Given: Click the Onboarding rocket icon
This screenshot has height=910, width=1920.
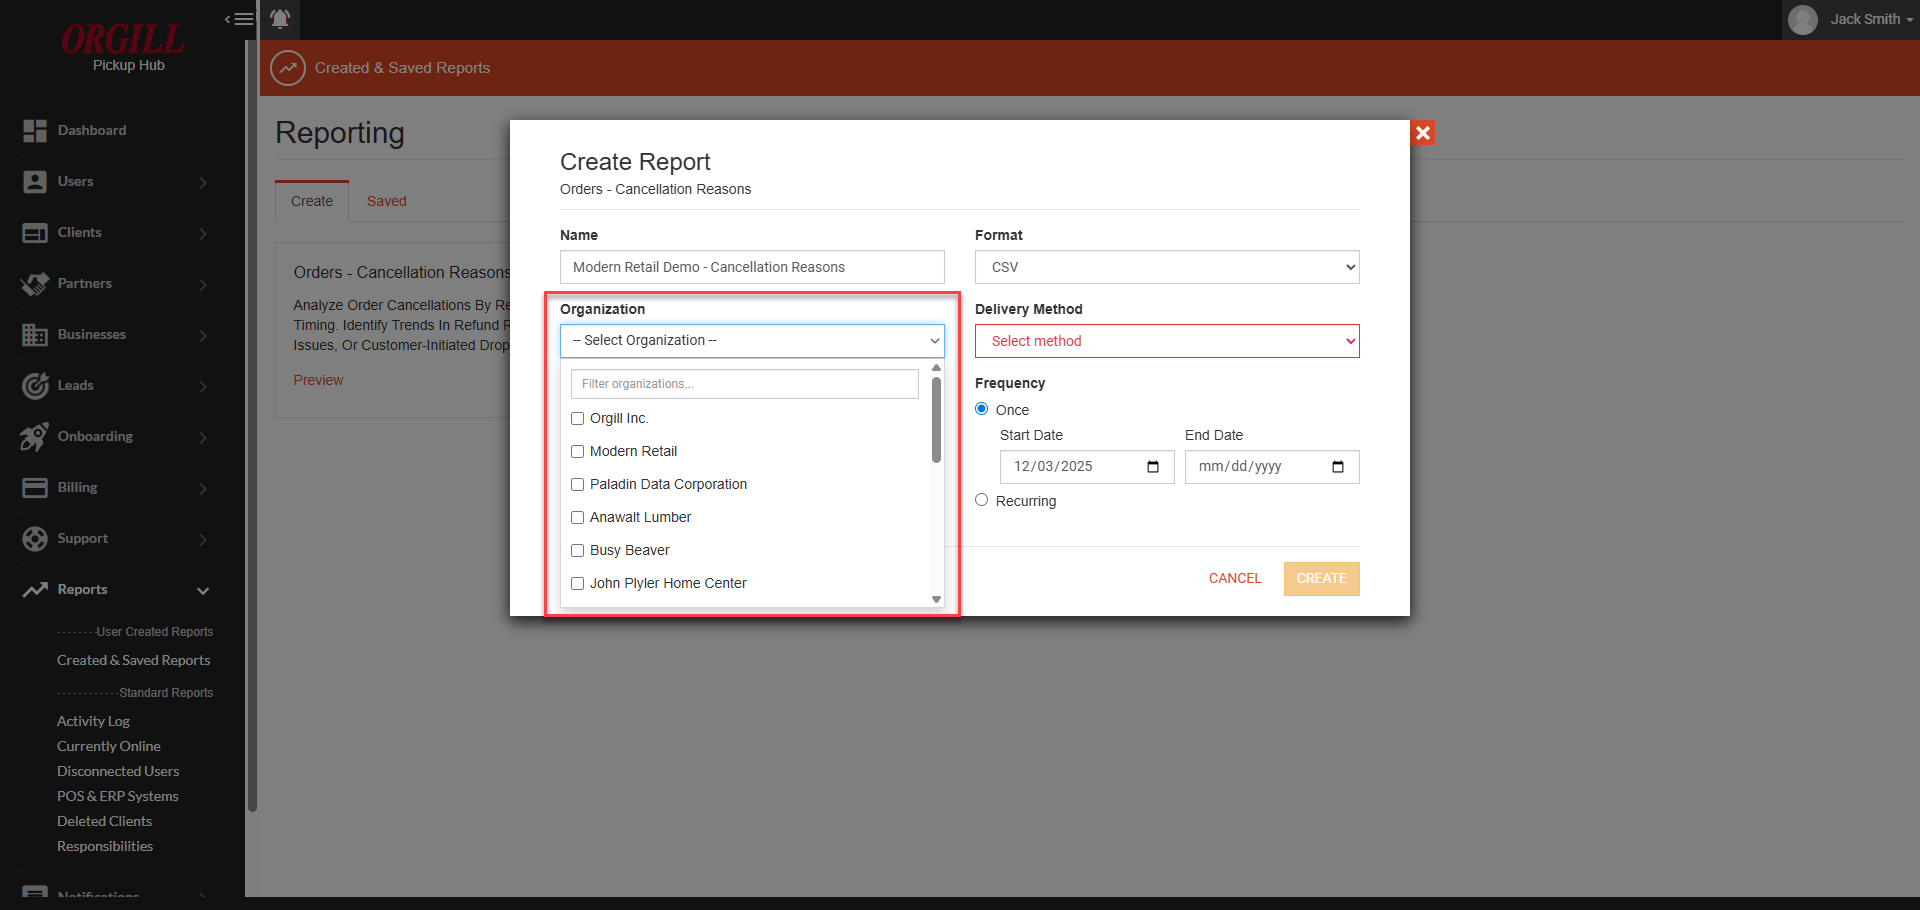Looking at the screenshot, I should pyautogui.click(x=35, y=437).
